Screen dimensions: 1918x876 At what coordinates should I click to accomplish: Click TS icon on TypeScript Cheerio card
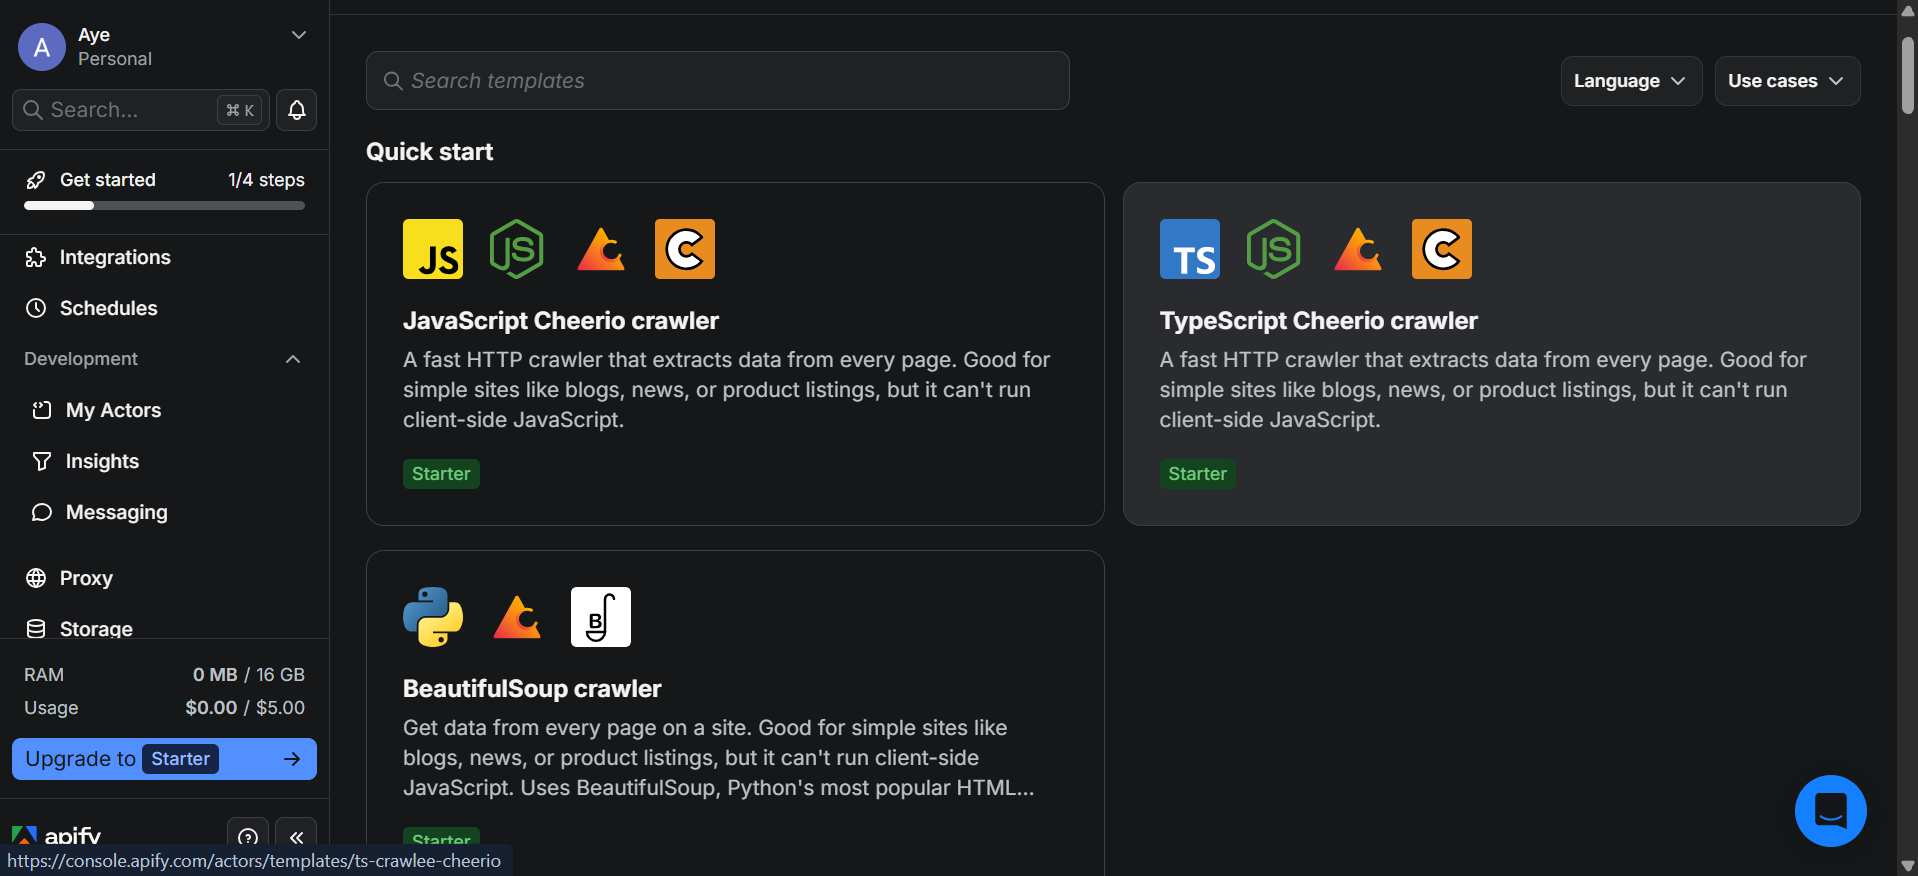(1190, 249)
